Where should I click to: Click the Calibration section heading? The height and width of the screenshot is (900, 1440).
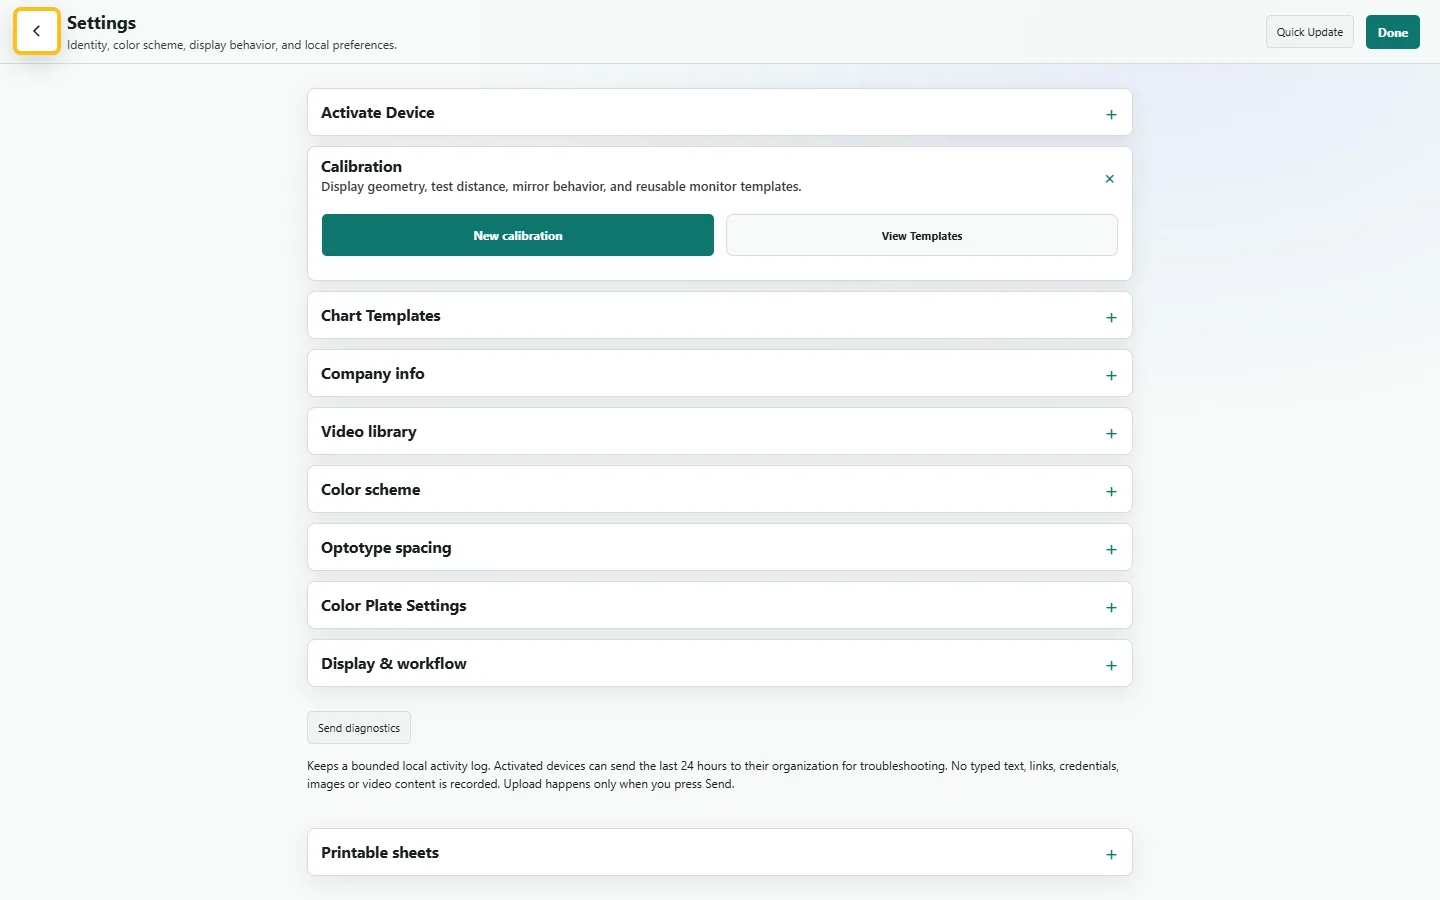tap(362, 166)
